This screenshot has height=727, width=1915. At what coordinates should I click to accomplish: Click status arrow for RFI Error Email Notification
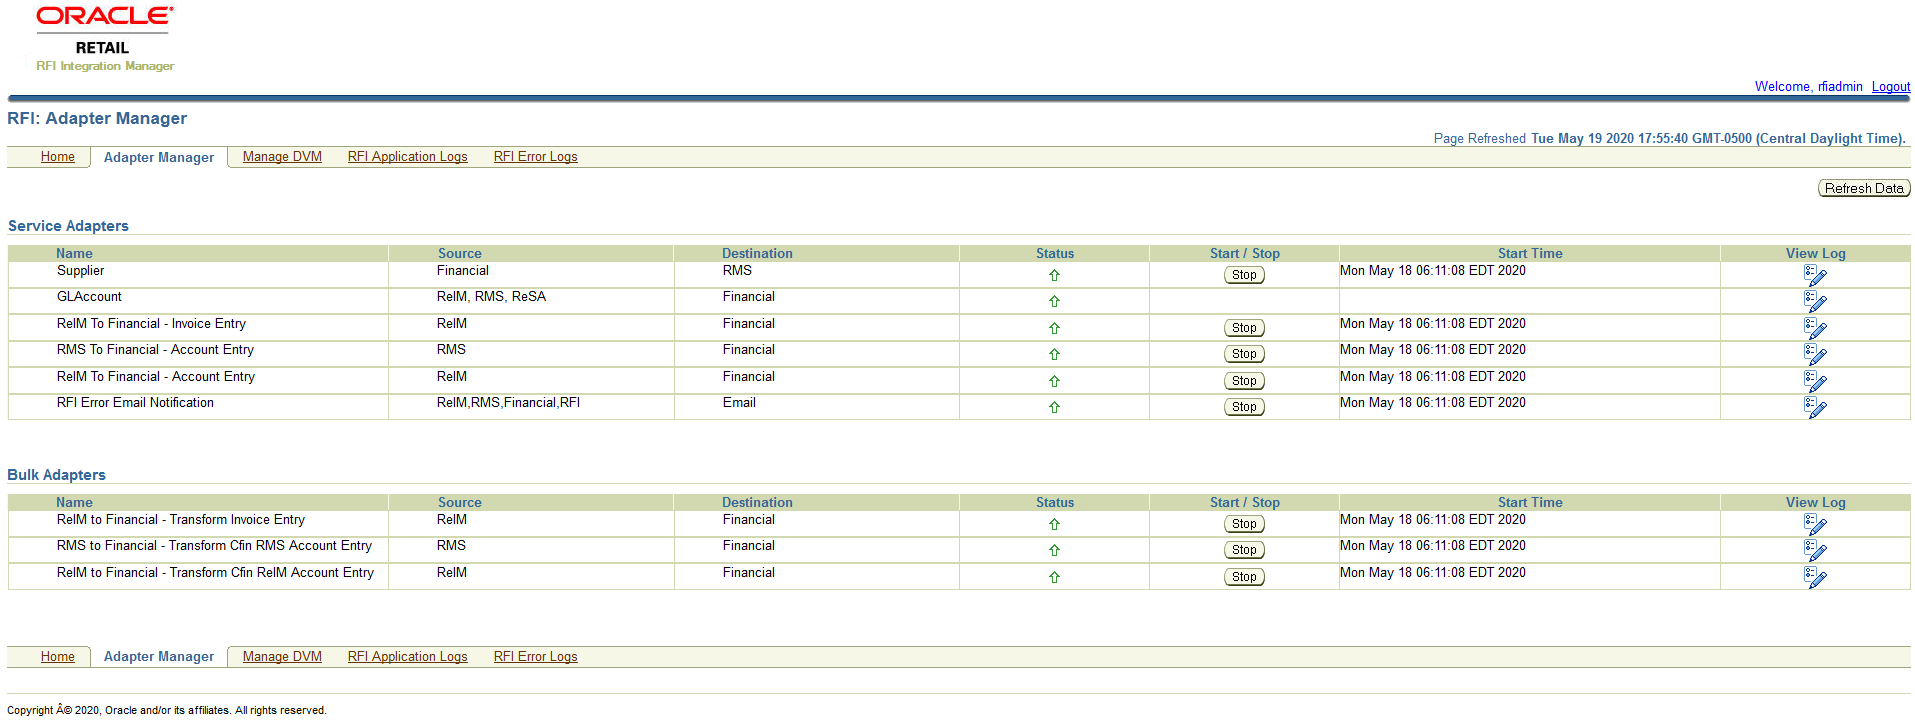(1054, 407)
